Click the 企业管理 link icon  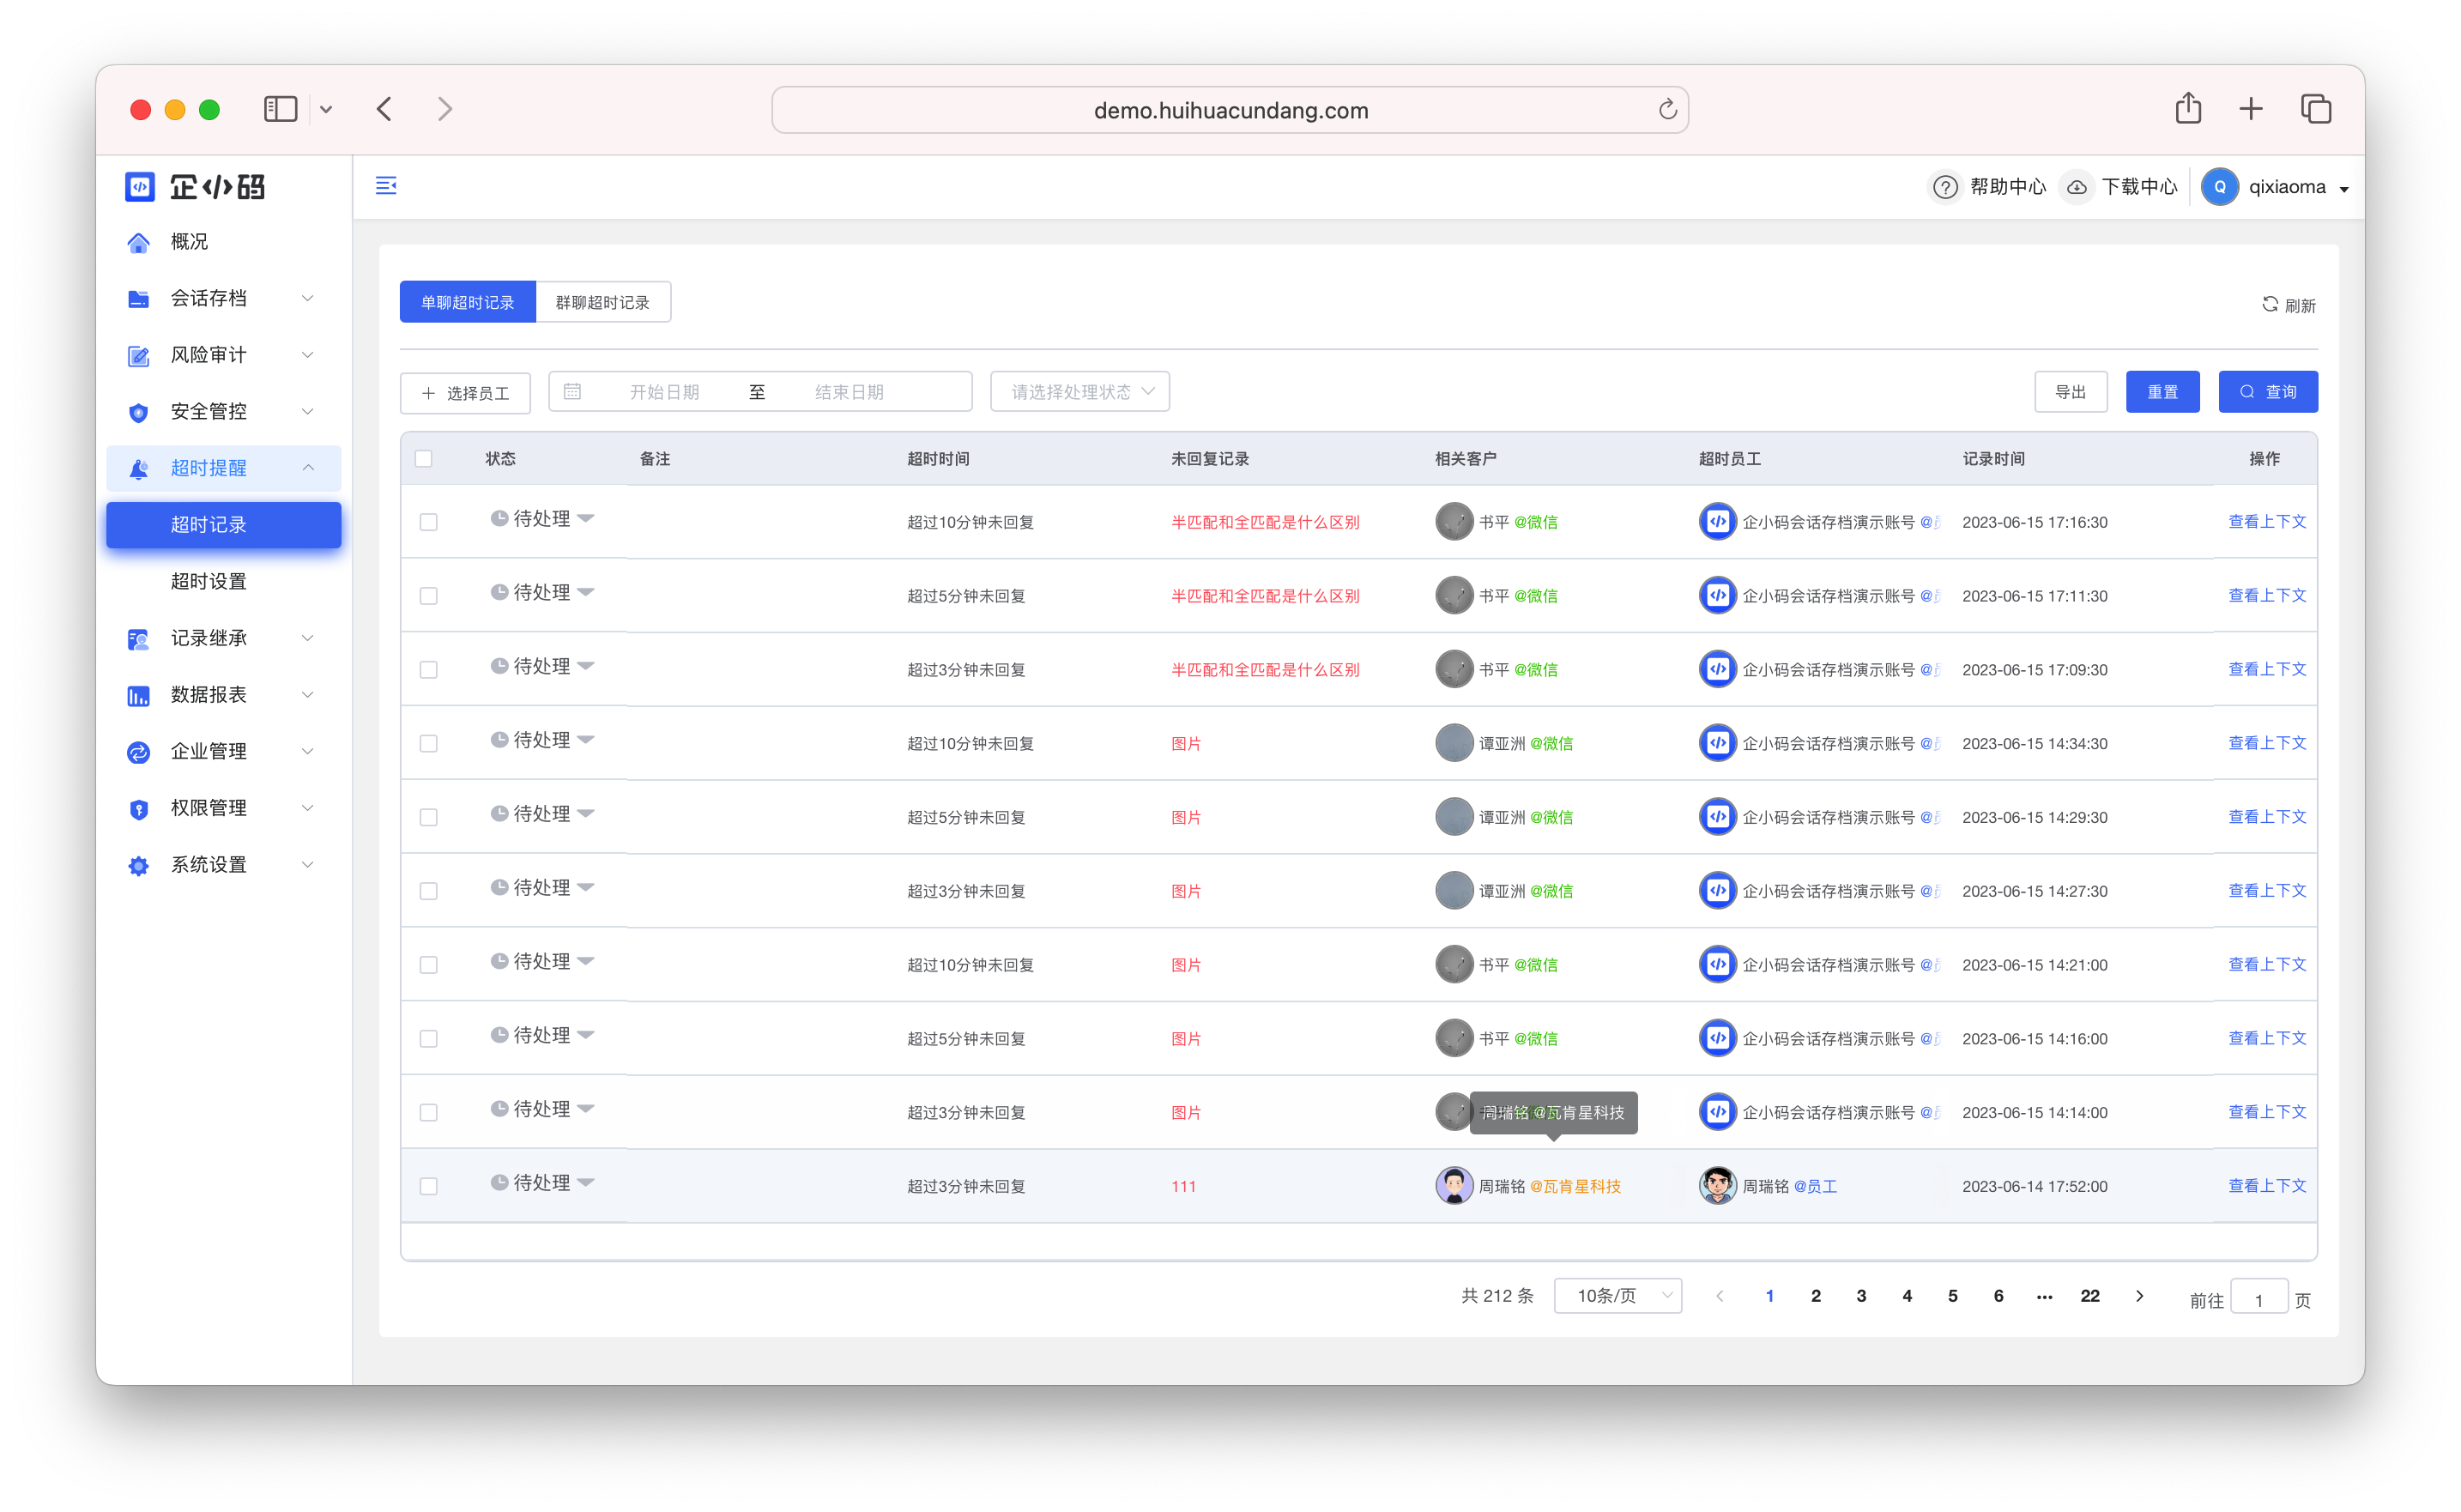pyautogui.click(x=139, y=752)
